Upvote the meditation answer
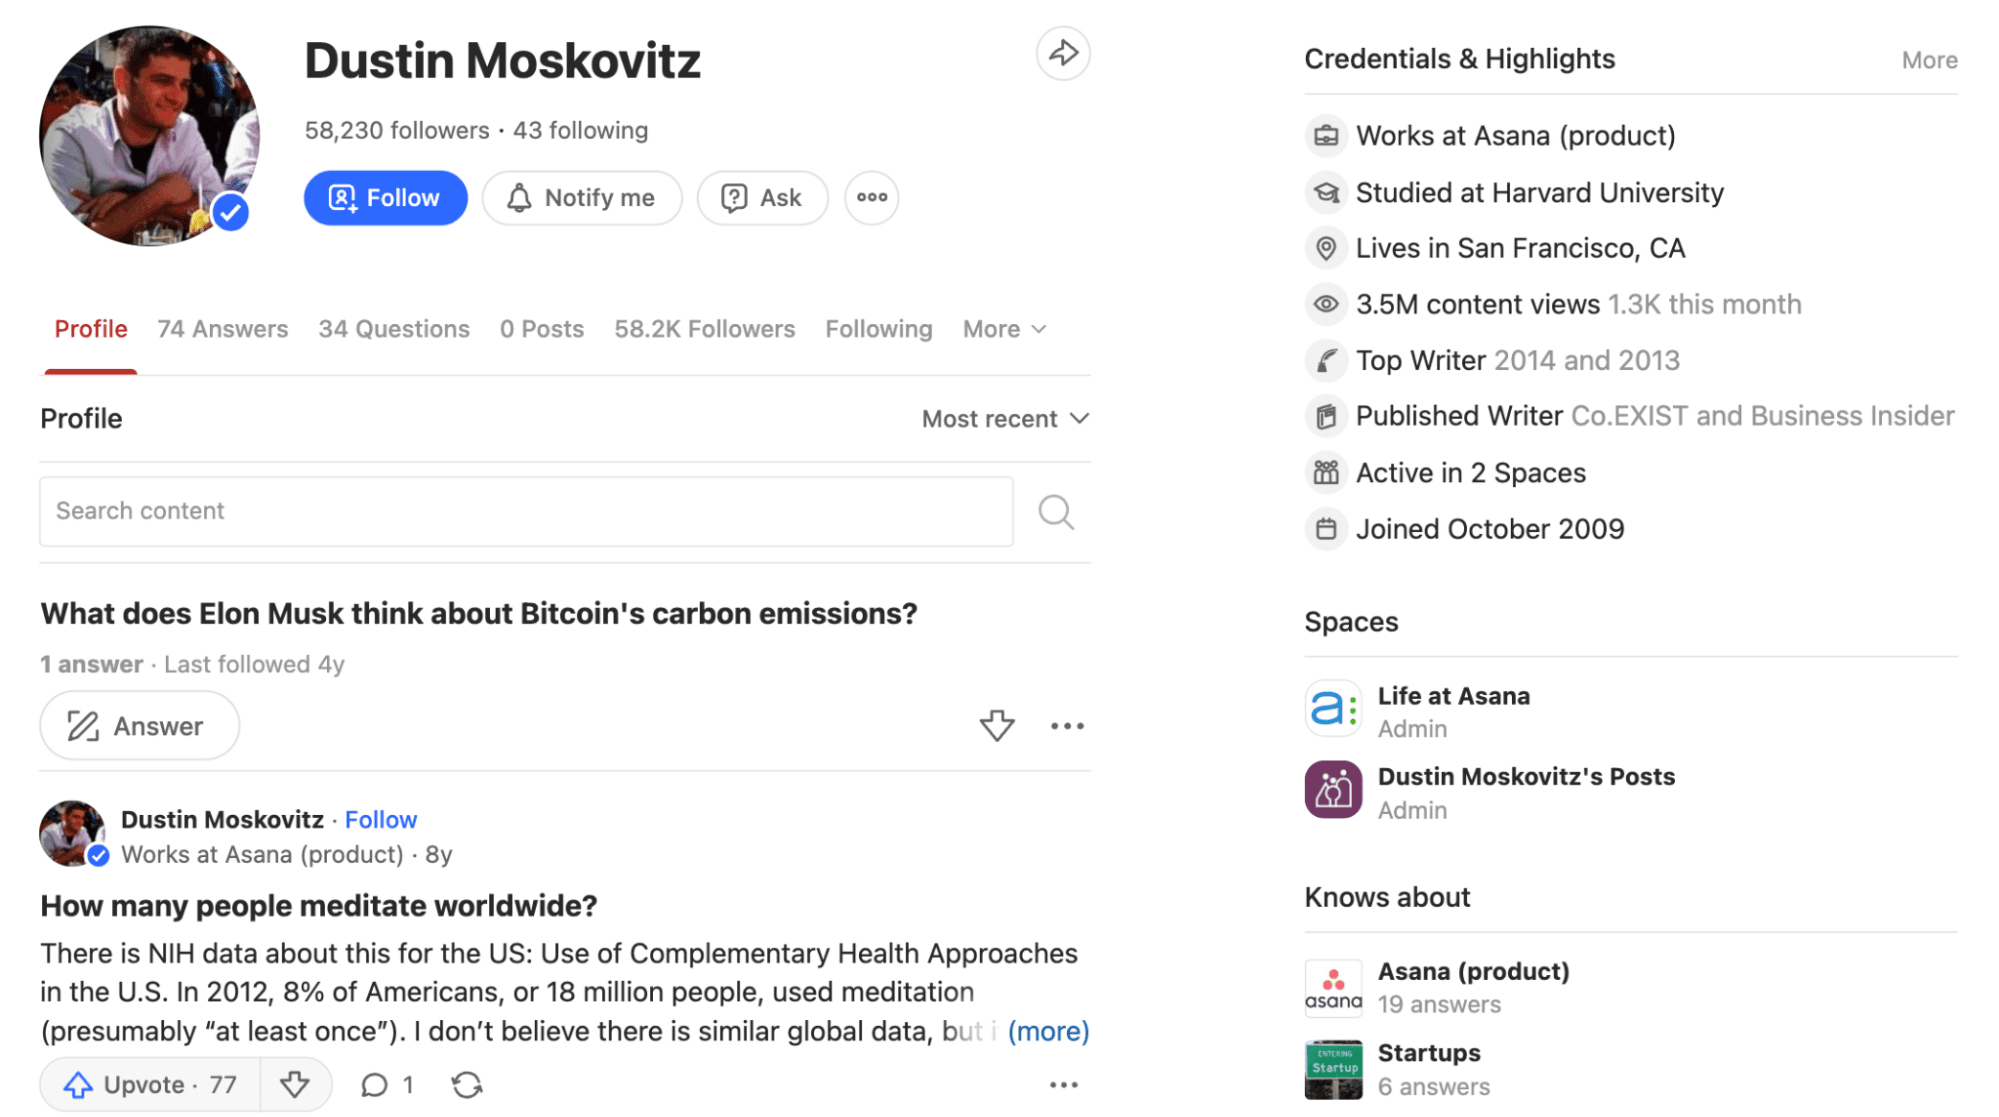Viewport: 1999px width, 1117px height. [x=150, y=1085]
